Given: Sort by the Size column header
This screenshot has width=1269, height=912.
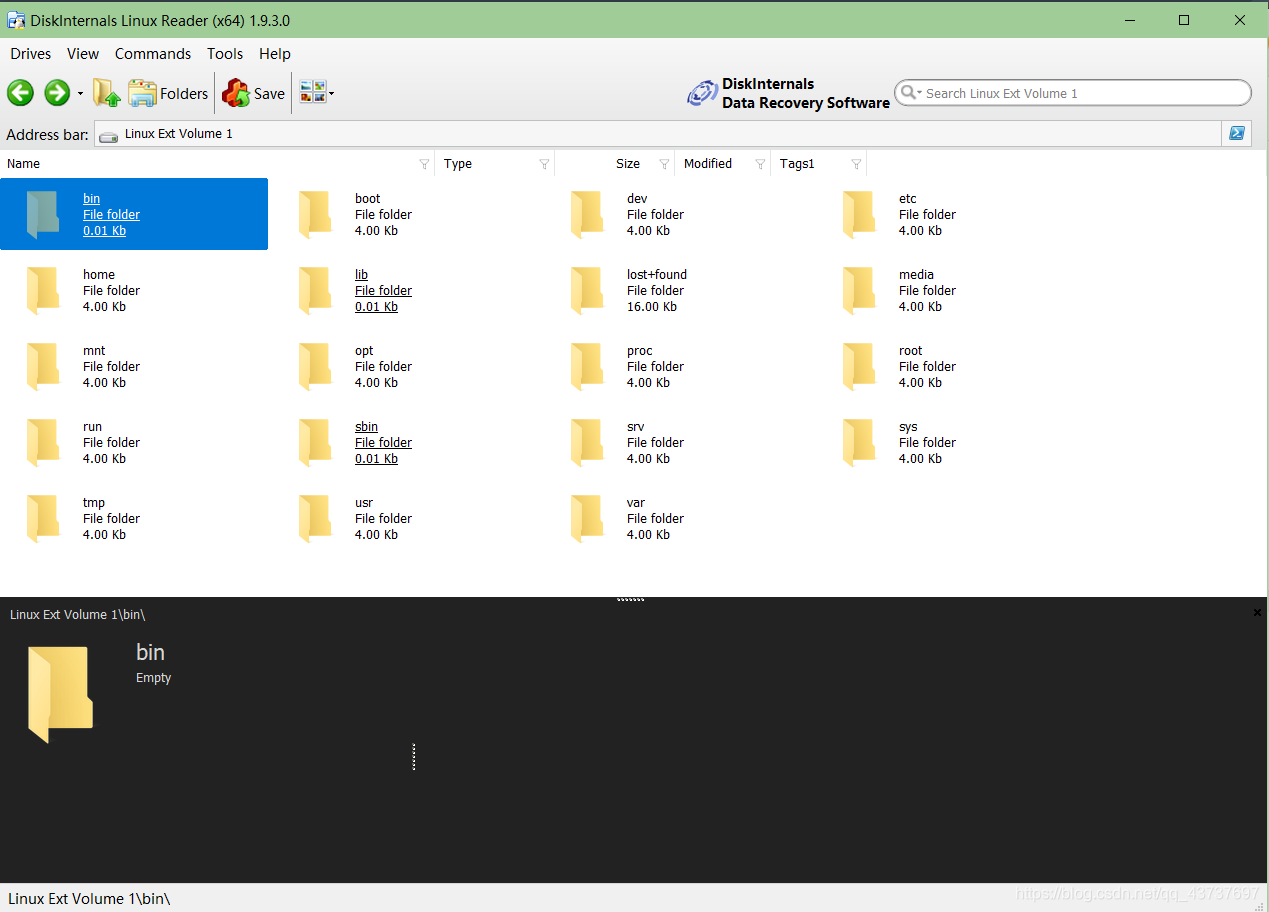Looking at the screenshot, I should tap(628, 164).
